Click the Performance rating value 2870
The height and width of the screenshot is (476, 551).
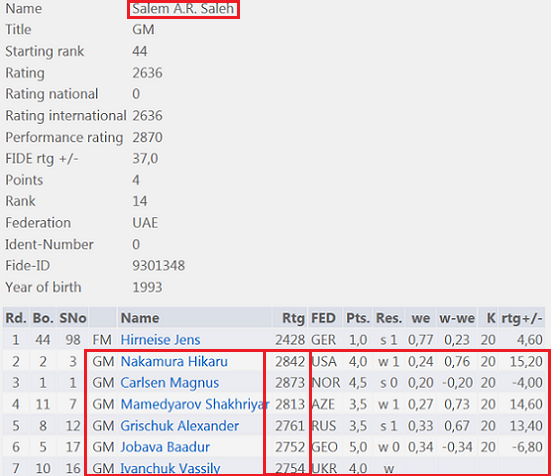click(x=147, y=137)
